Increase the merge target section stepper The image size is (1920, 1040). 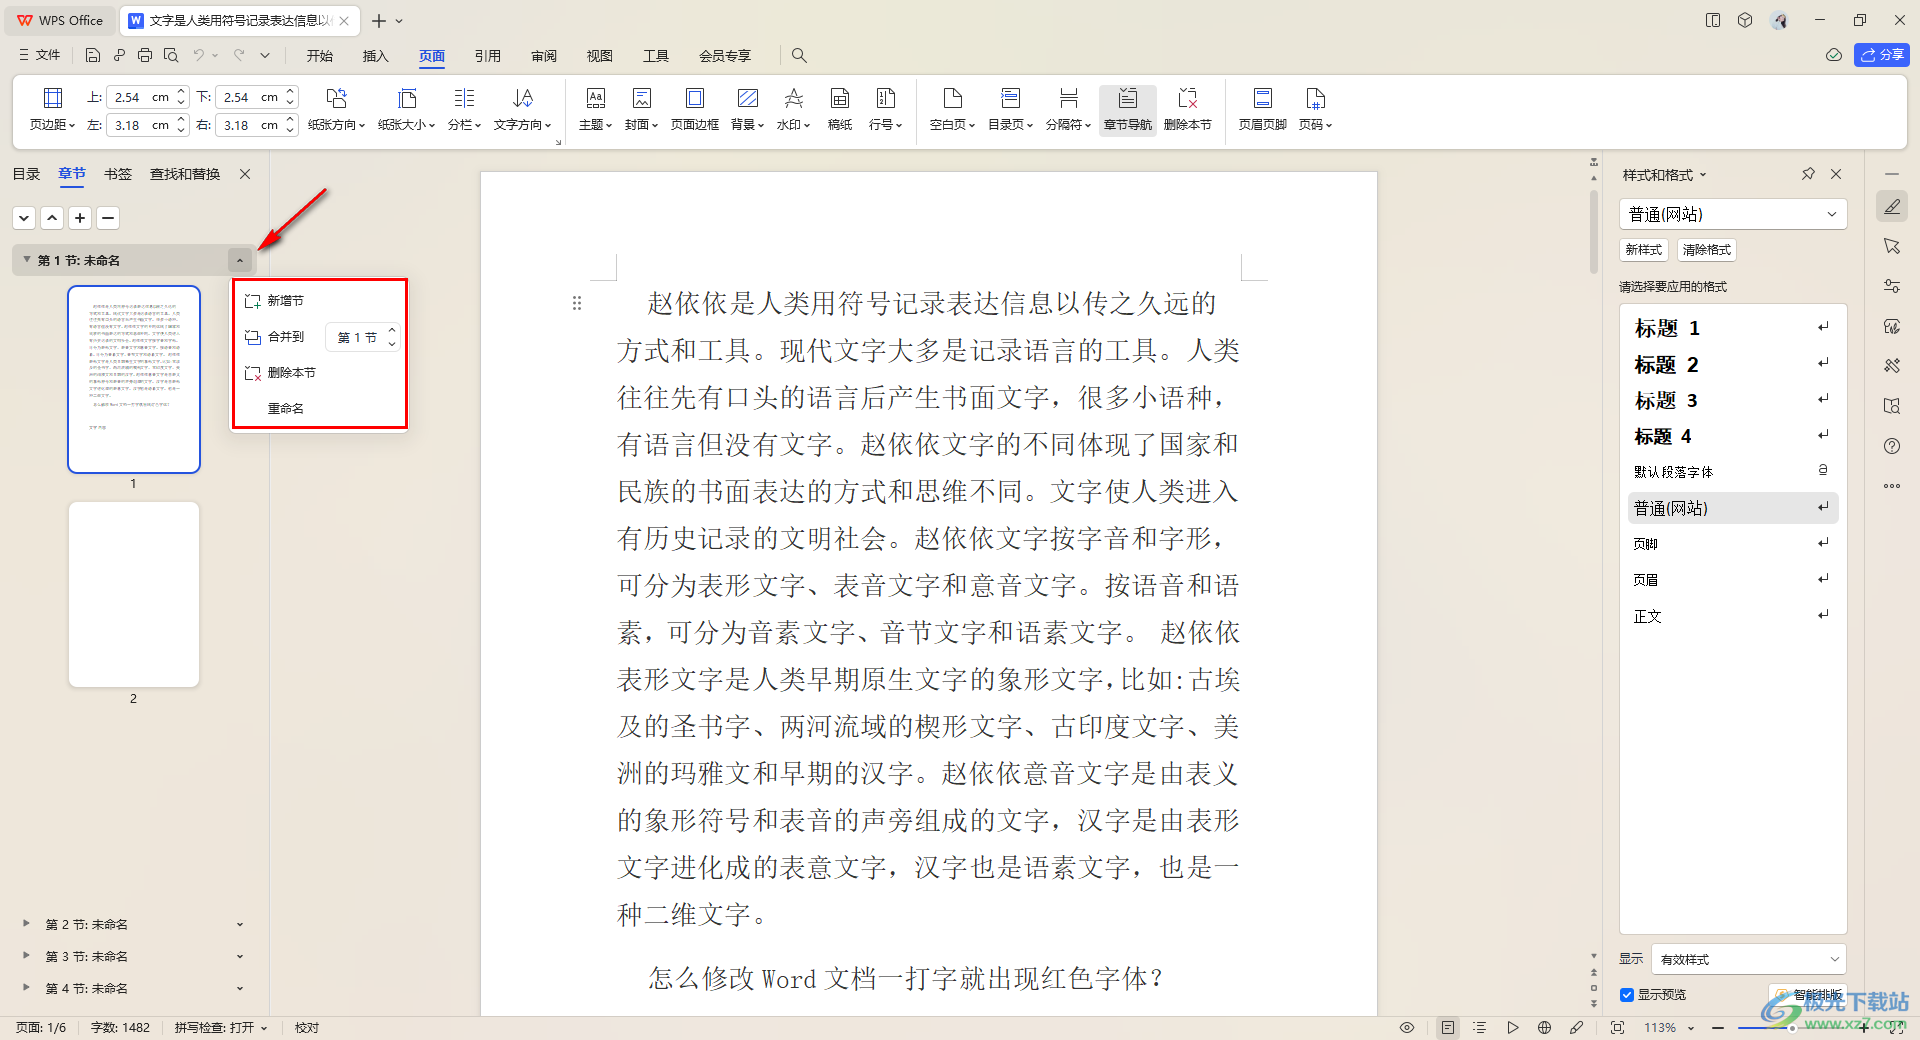[x=392, y=331]
